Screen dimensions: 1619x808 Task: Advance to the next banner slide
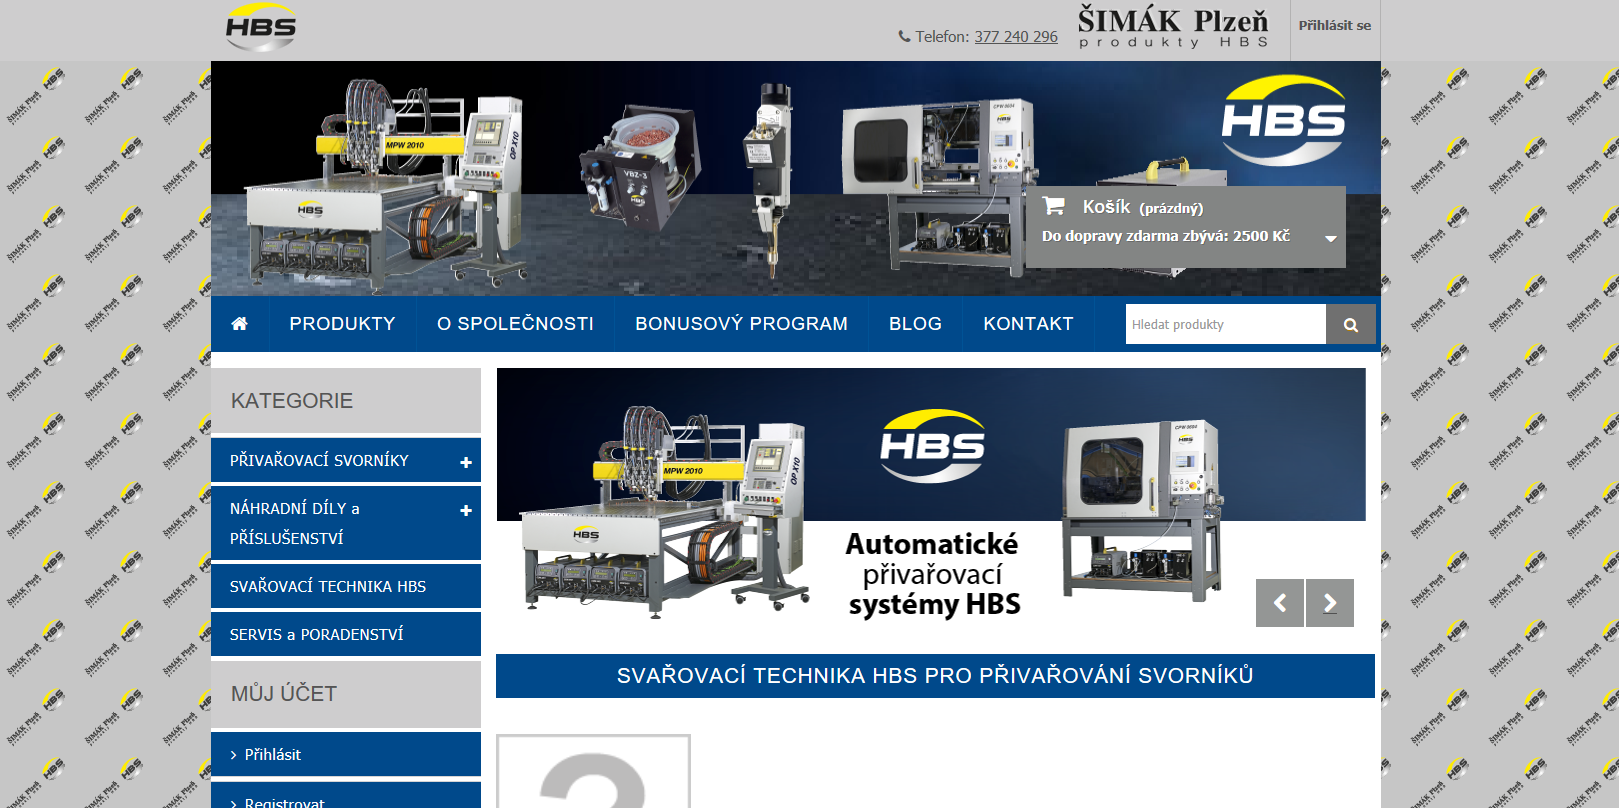[1330, 603]
